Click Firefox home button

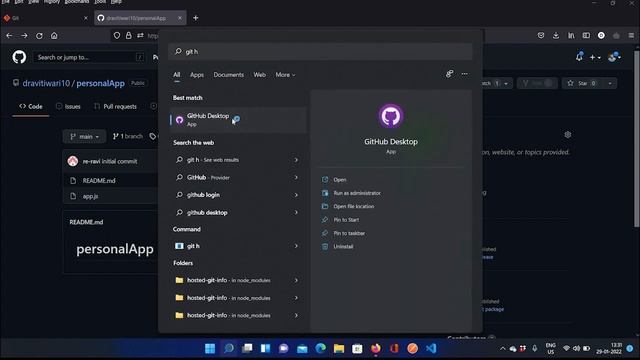54,36
